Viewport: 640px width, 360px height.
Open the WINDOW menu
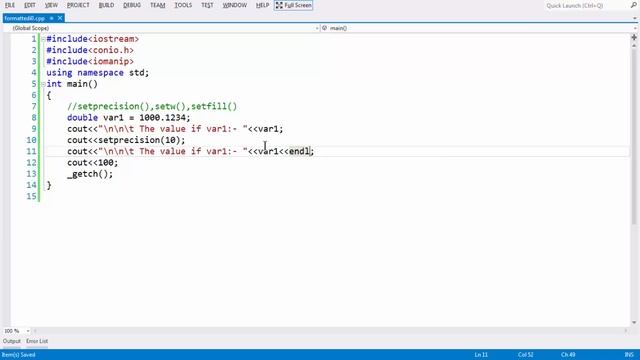coord(235,5)
